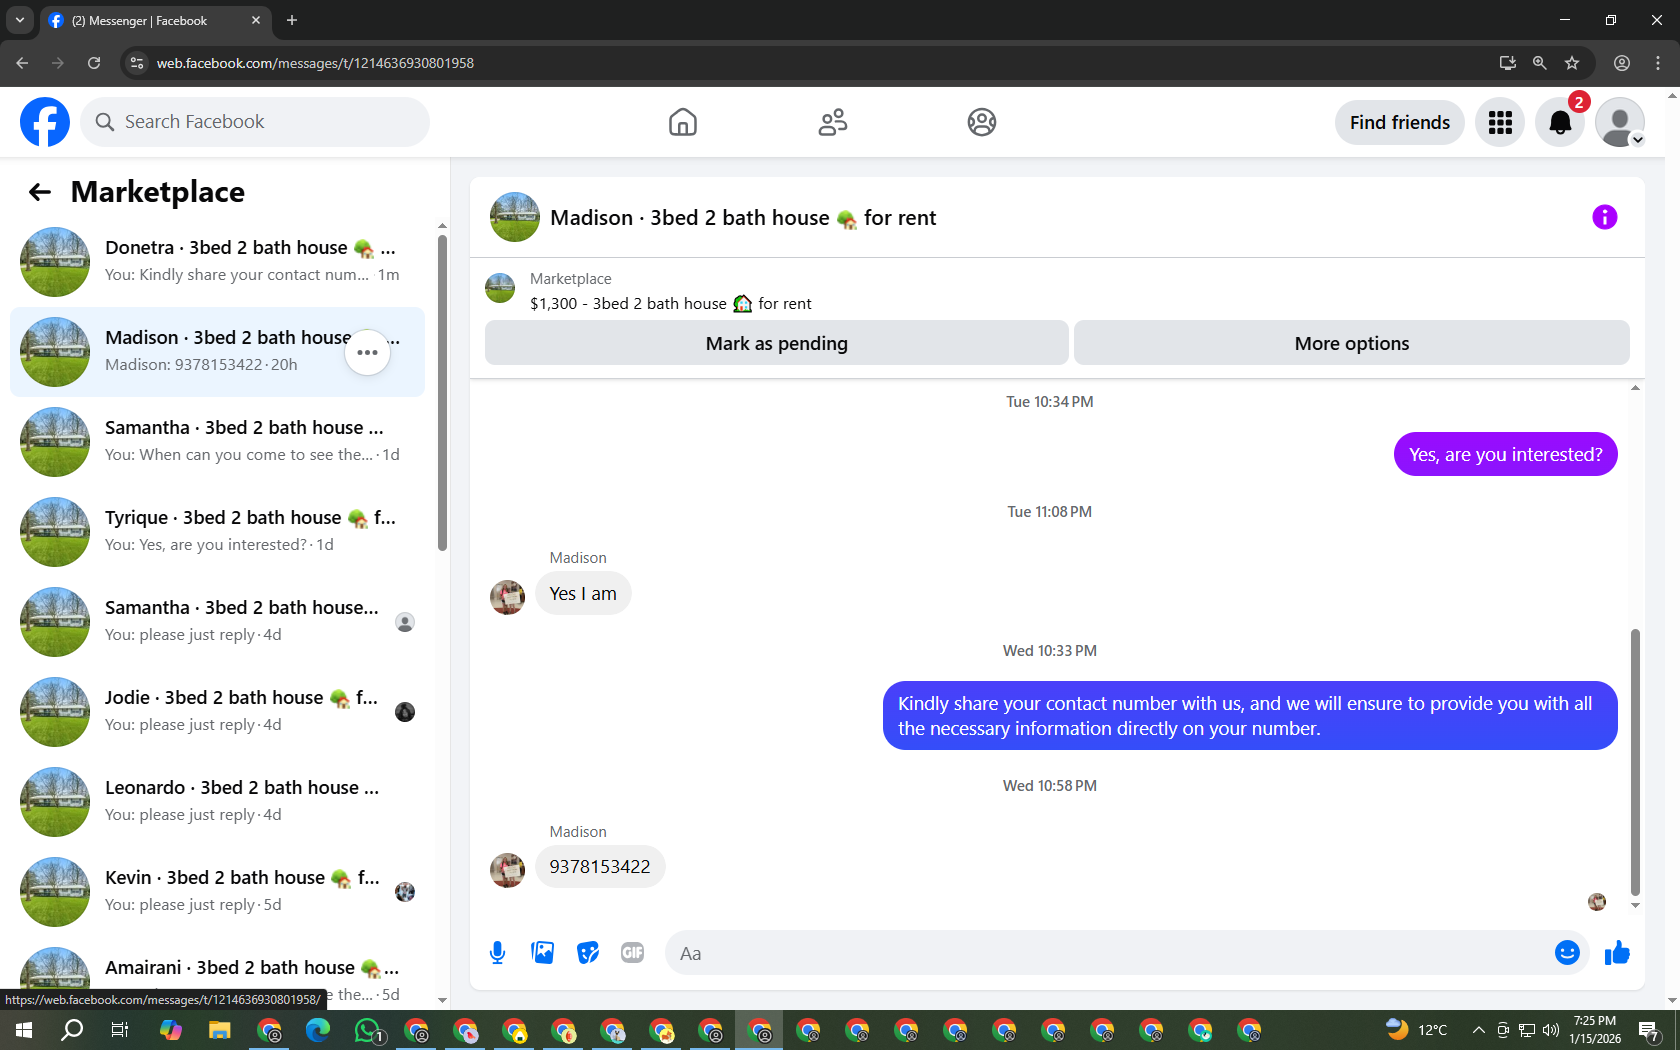Click the message bubble 9378153422
The height and width of the screenshot is (1050, 1680).
point(600,867)
